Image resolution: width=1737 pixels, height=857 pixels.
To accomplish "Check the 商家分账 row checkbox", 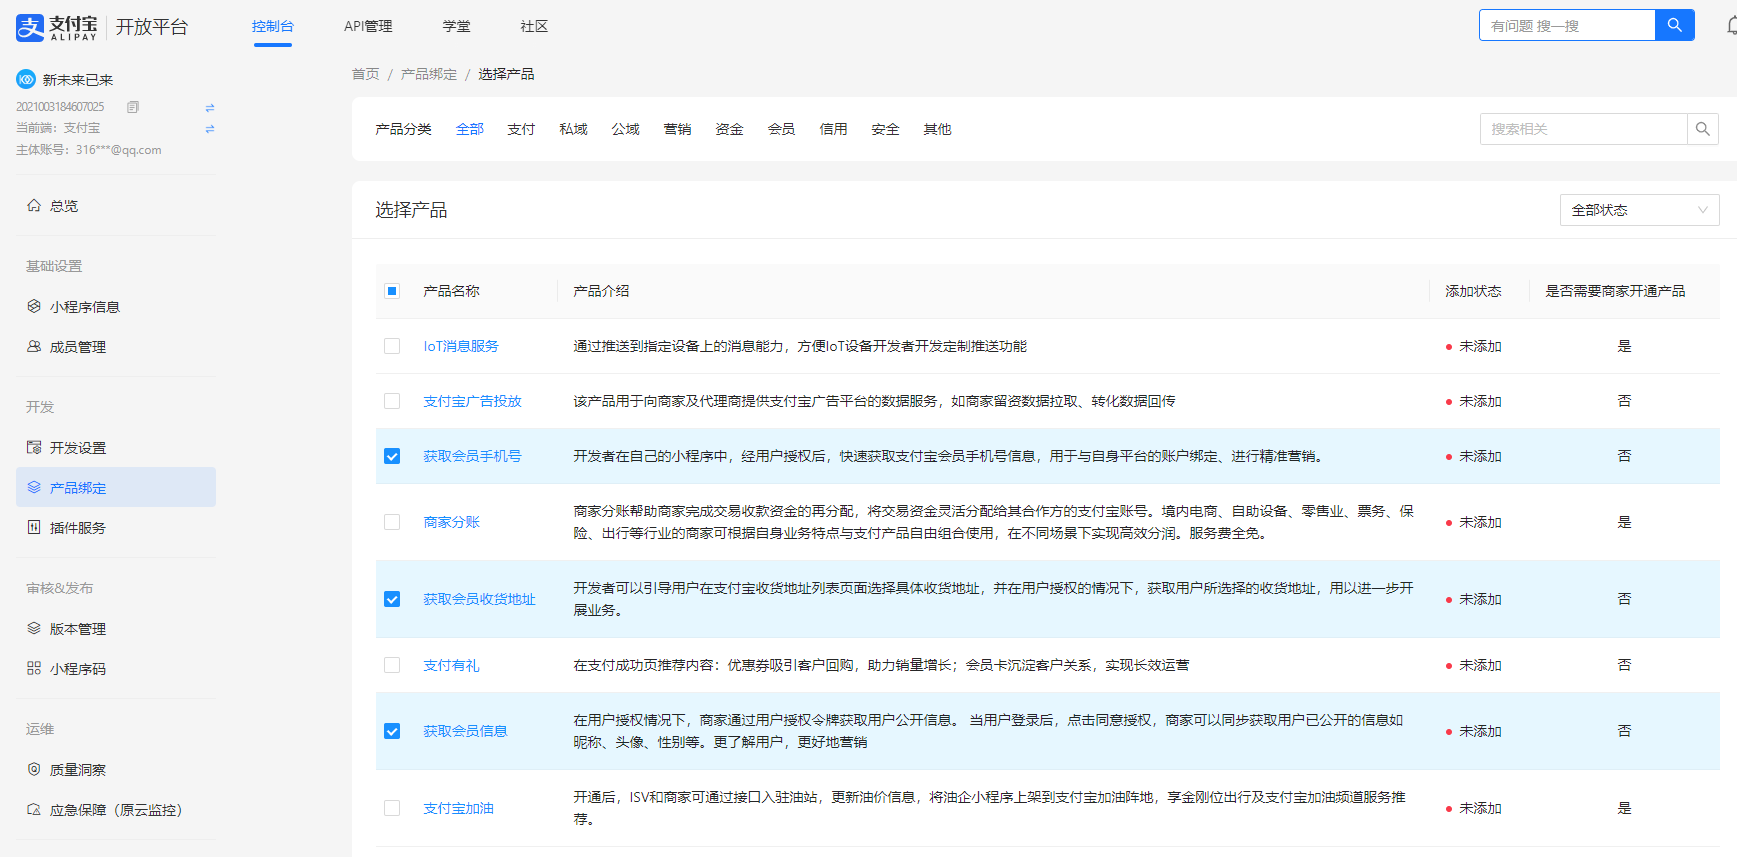I will 392,522.
